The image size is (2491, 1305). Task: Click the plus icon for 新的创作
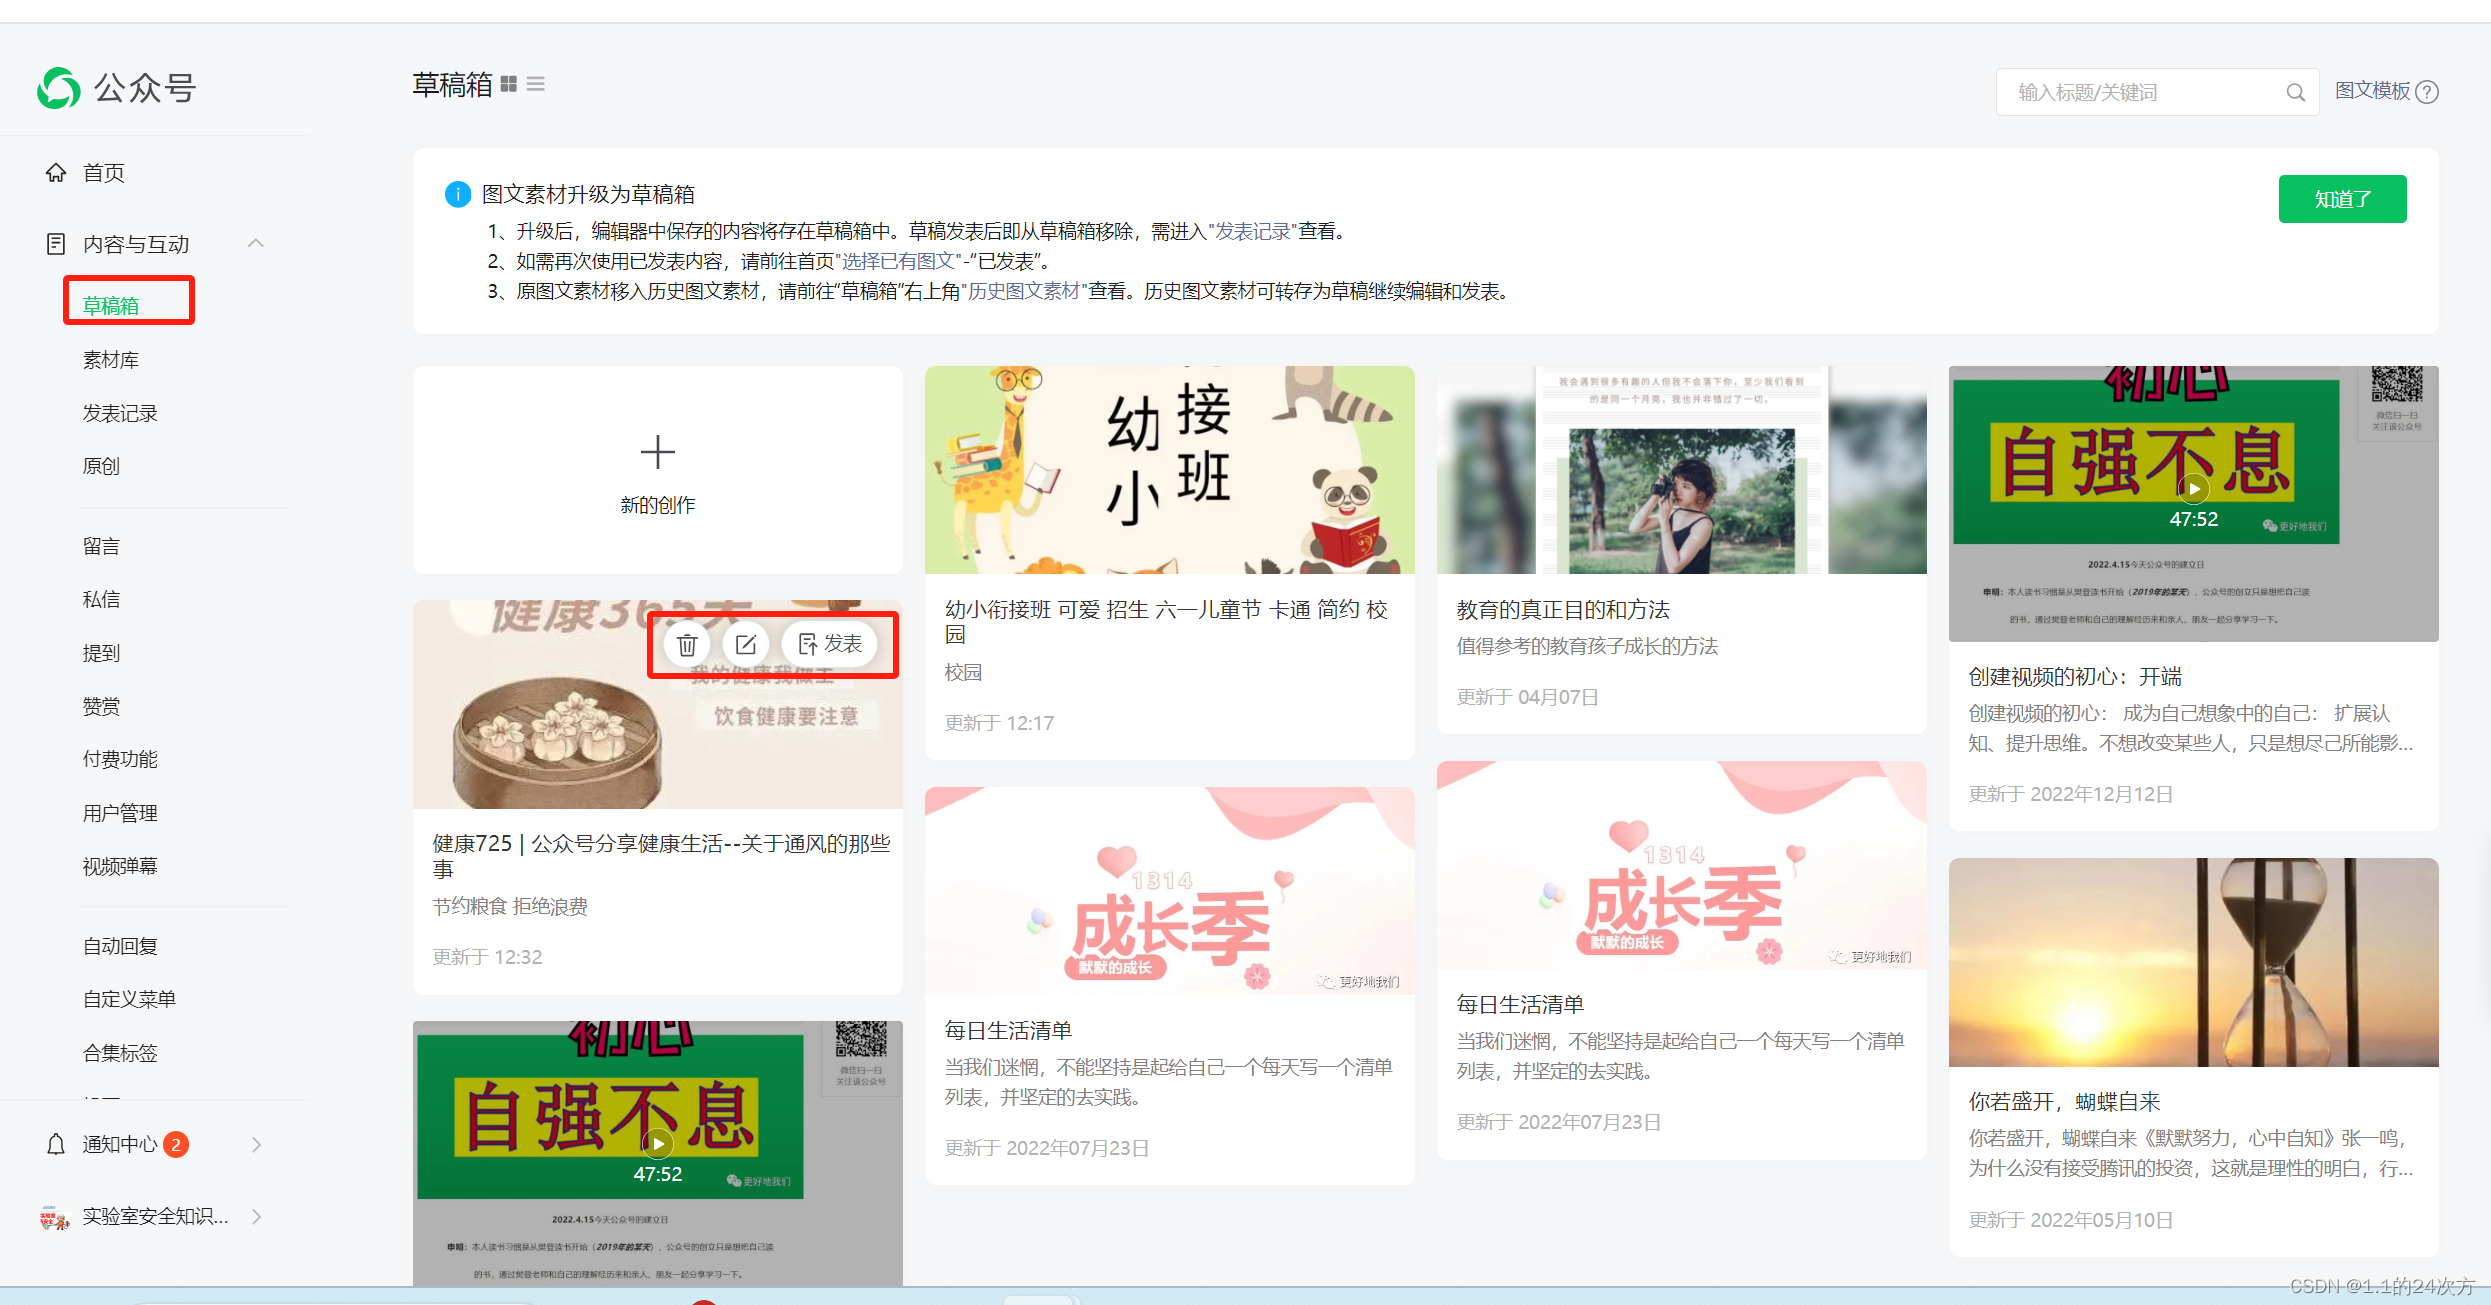pos(657,452)
